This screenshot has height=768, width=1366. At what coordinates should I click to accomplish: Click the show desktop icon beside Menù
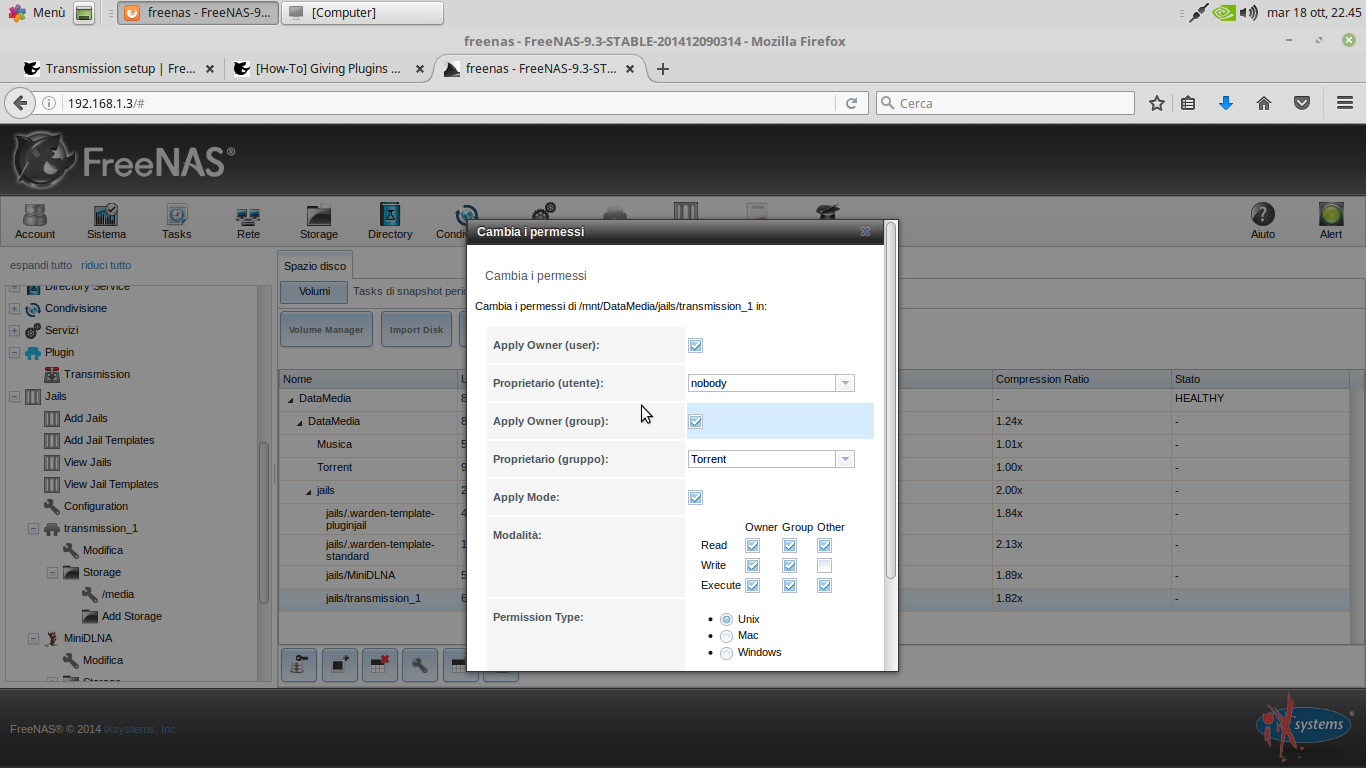pyautogui.click(x=85, y=13)
